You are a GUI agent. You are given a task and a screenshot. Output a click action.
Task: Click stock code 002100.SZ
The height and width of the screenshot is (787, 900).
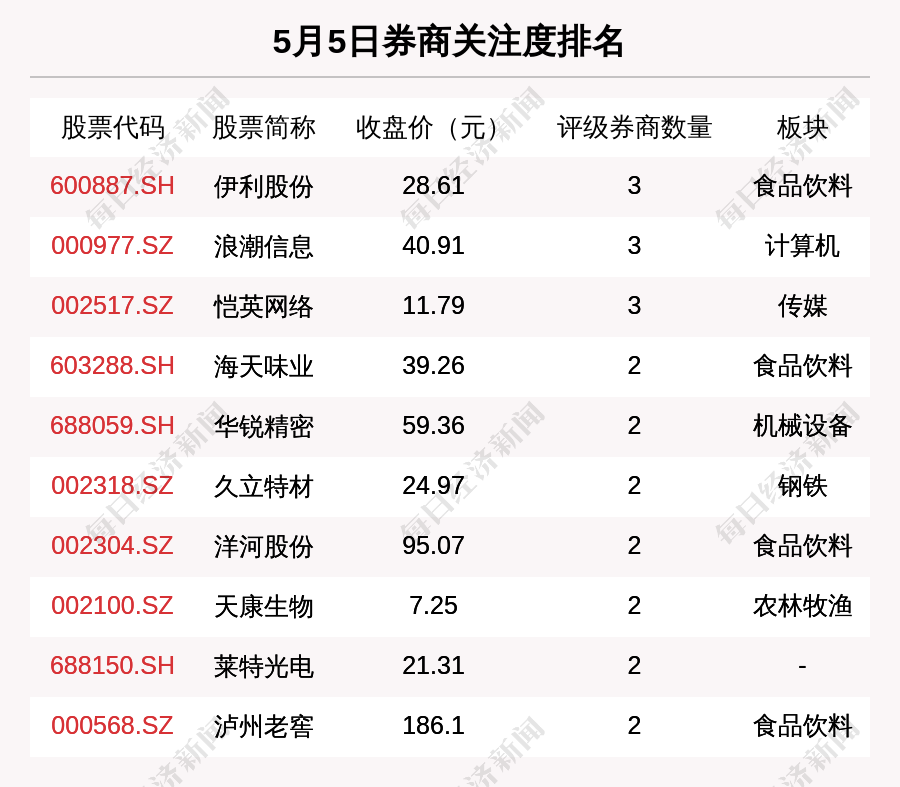[112, 606]
